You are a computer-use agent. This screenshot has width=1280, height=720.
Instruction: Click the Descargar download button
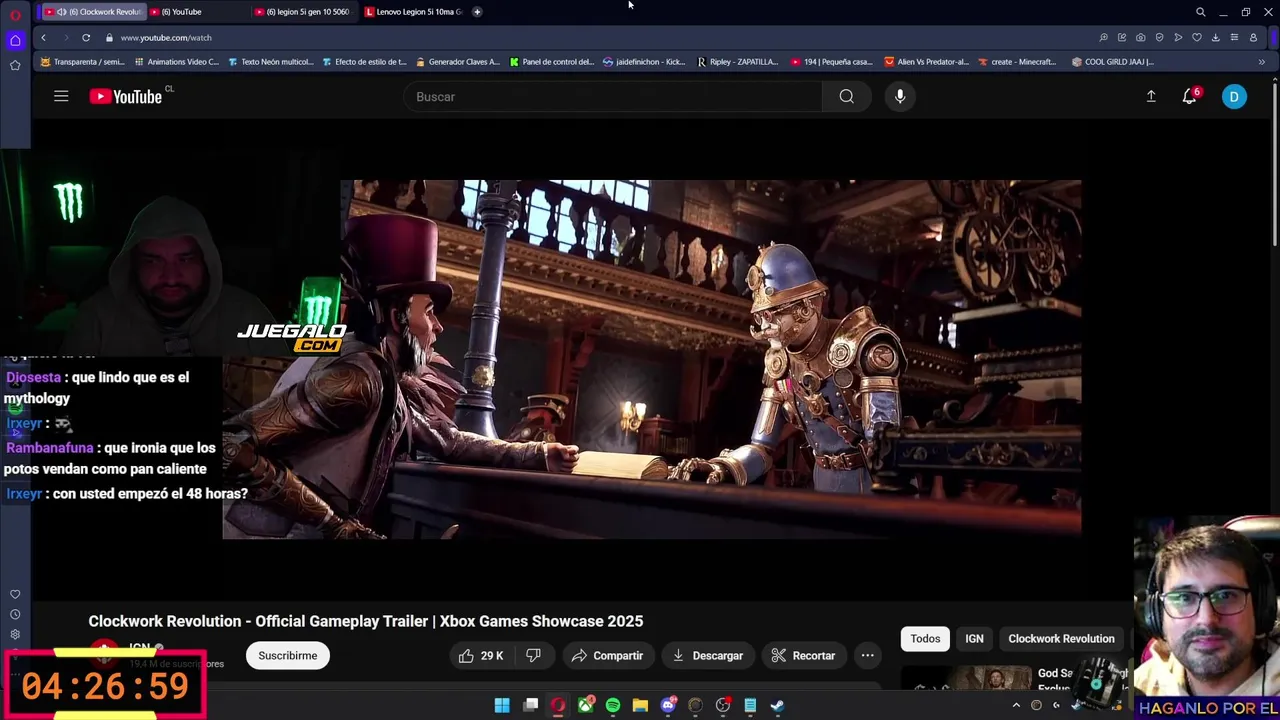707,656
